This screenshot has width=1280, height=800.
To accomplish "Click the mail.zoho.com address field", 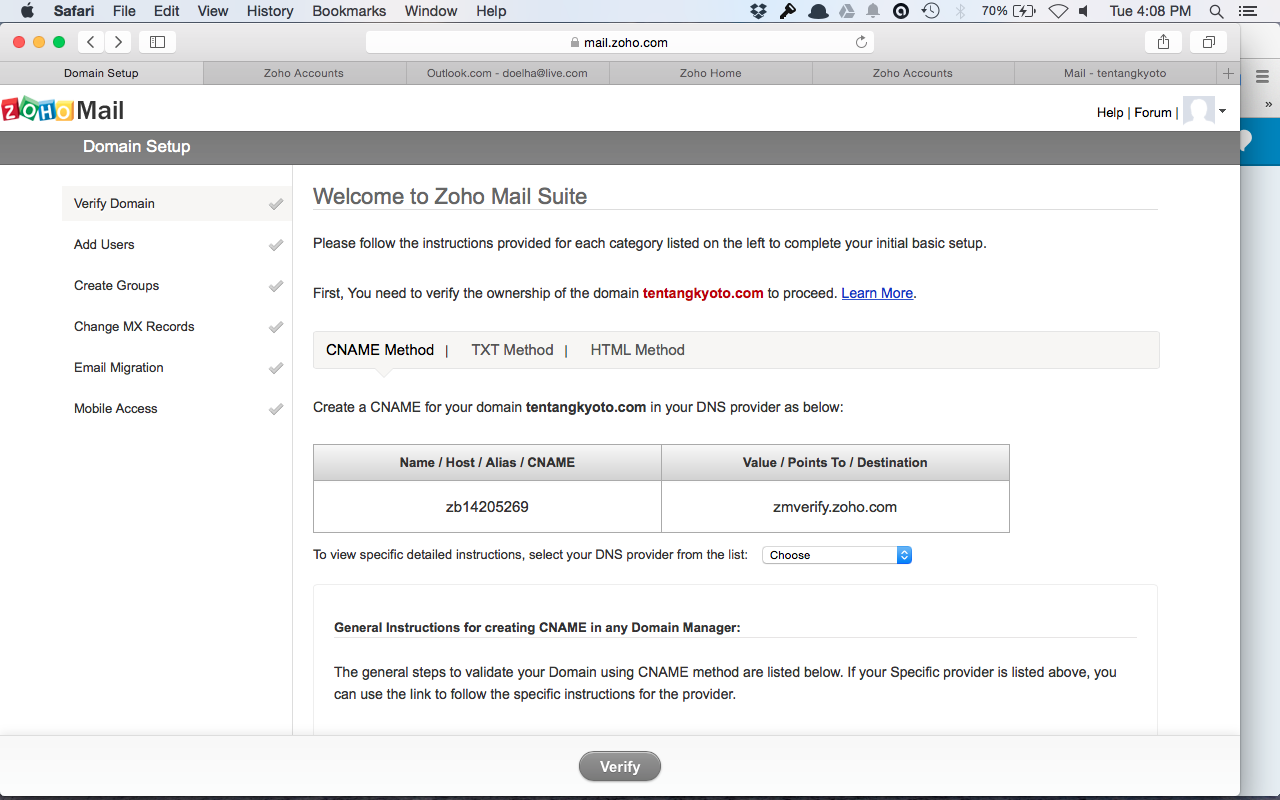I will tap(618, 42).
